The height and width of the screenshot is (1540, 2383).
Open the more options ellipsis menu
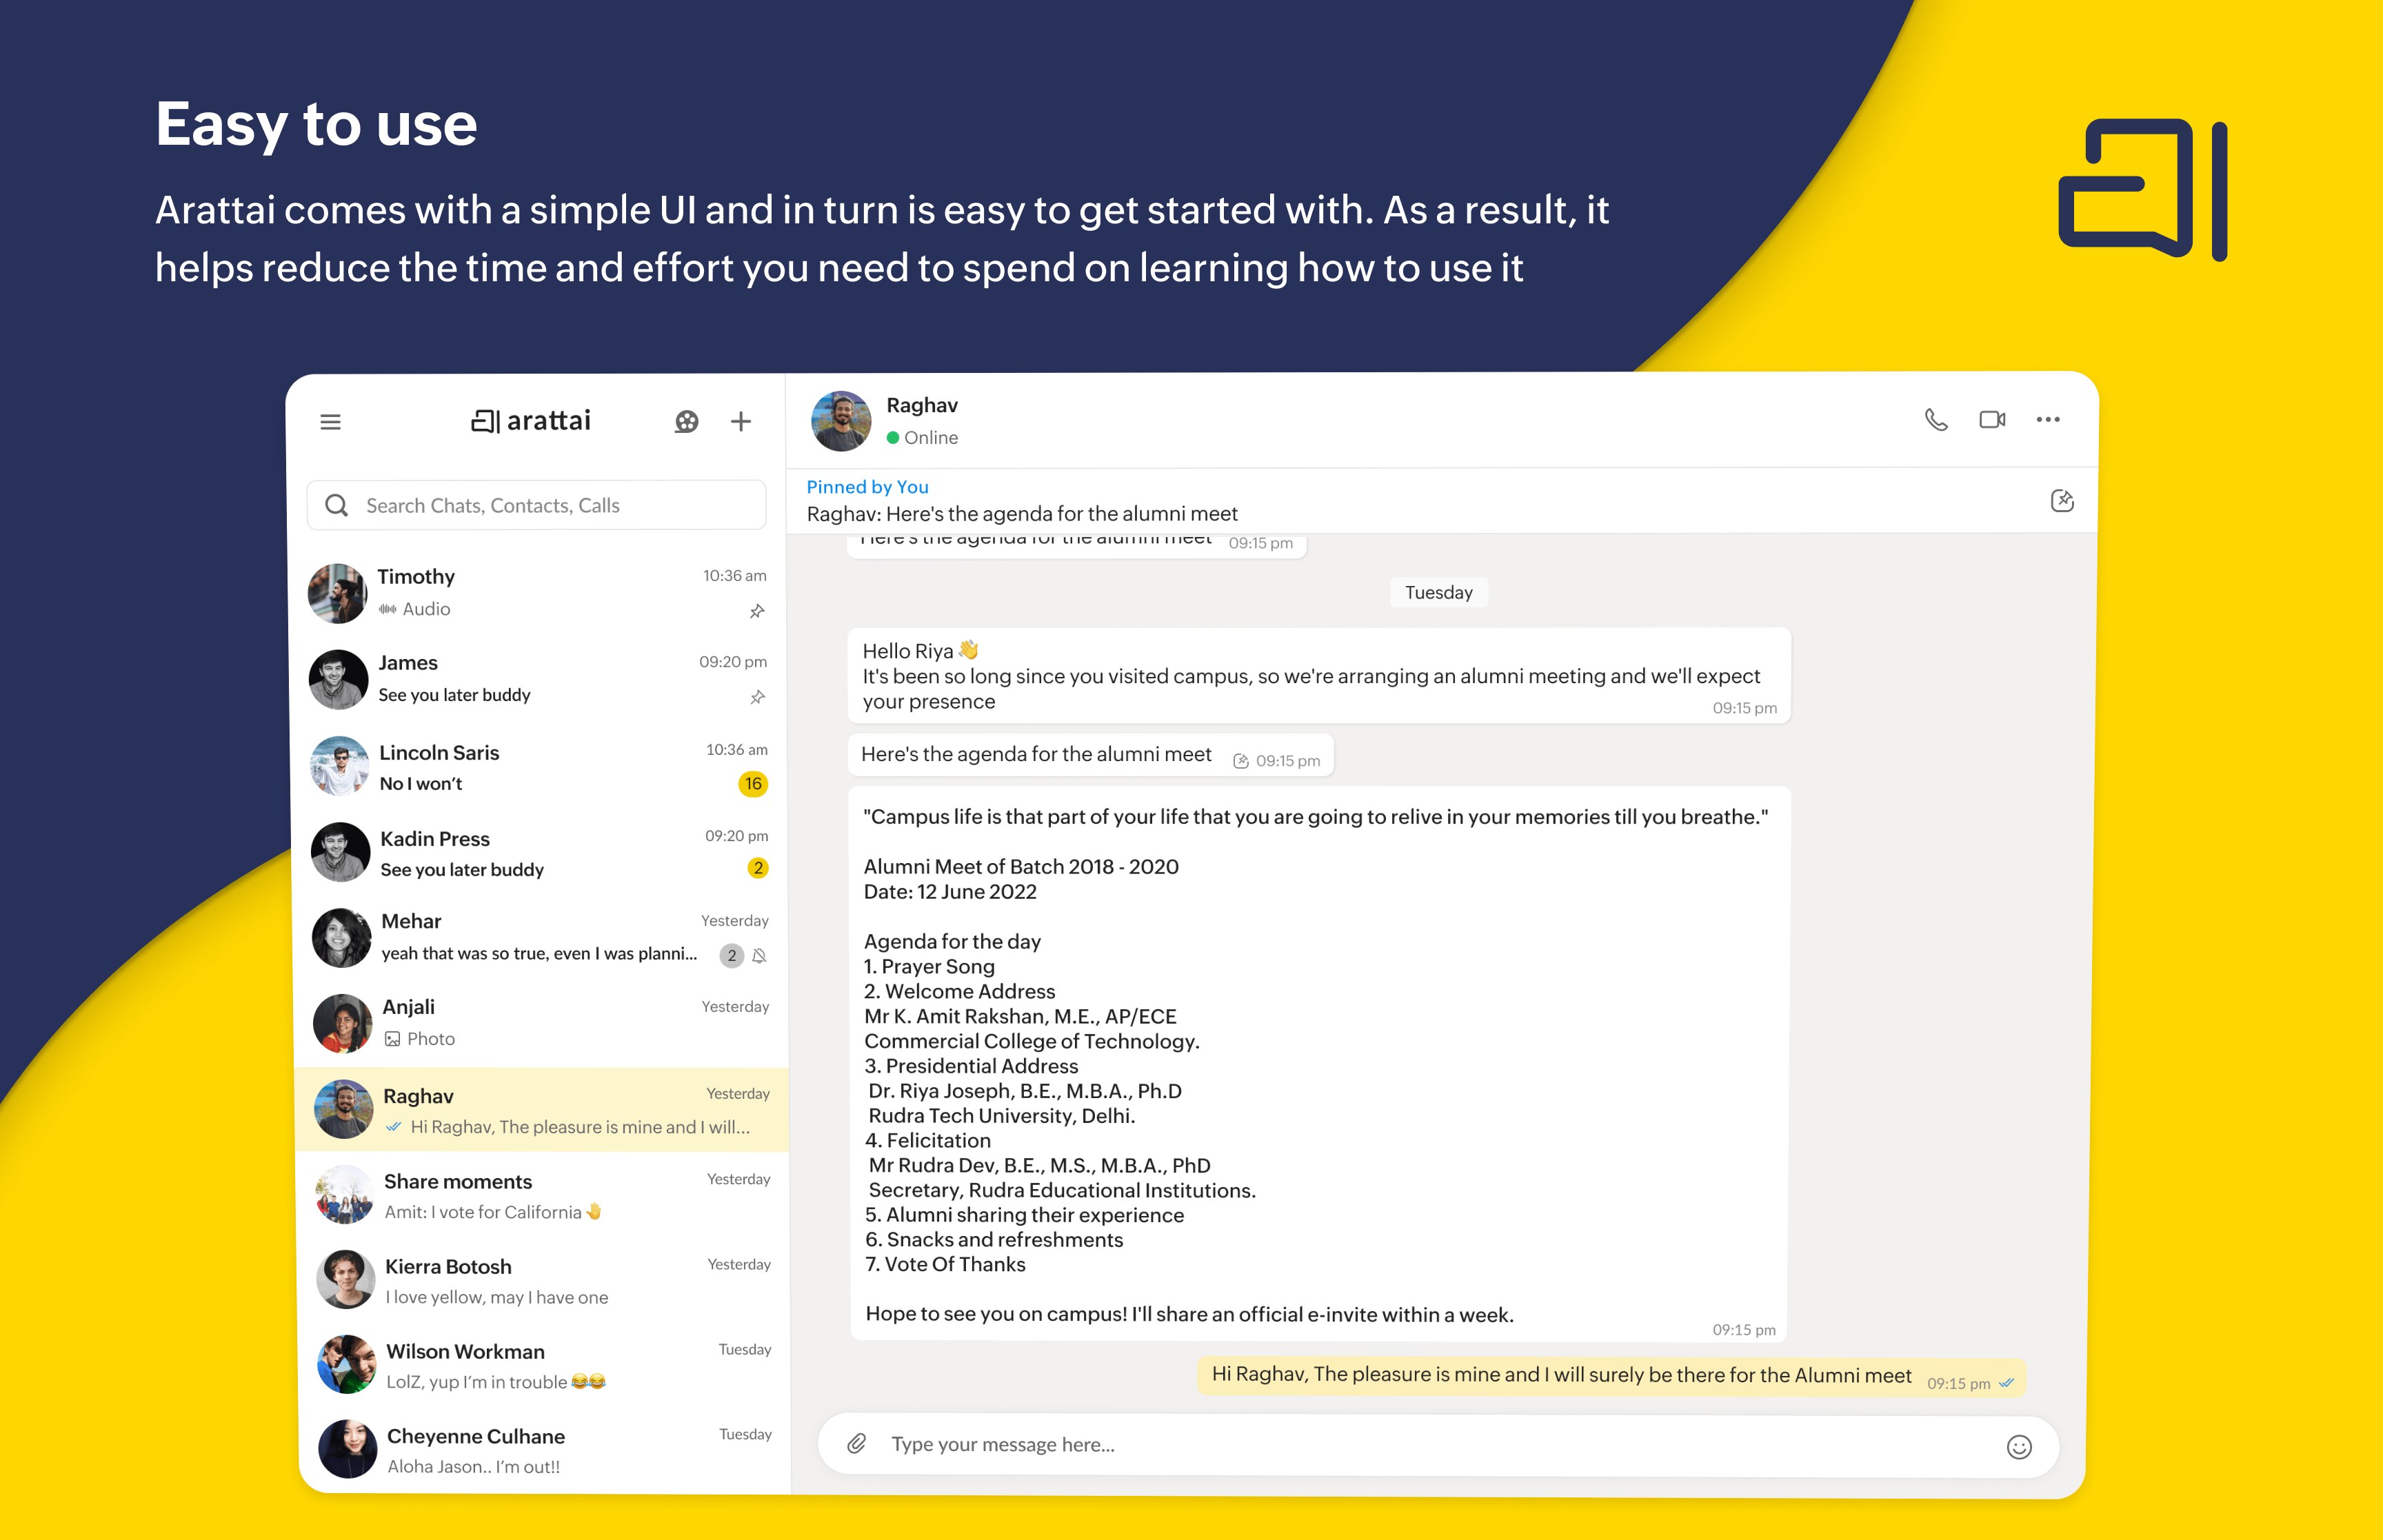2048,420
